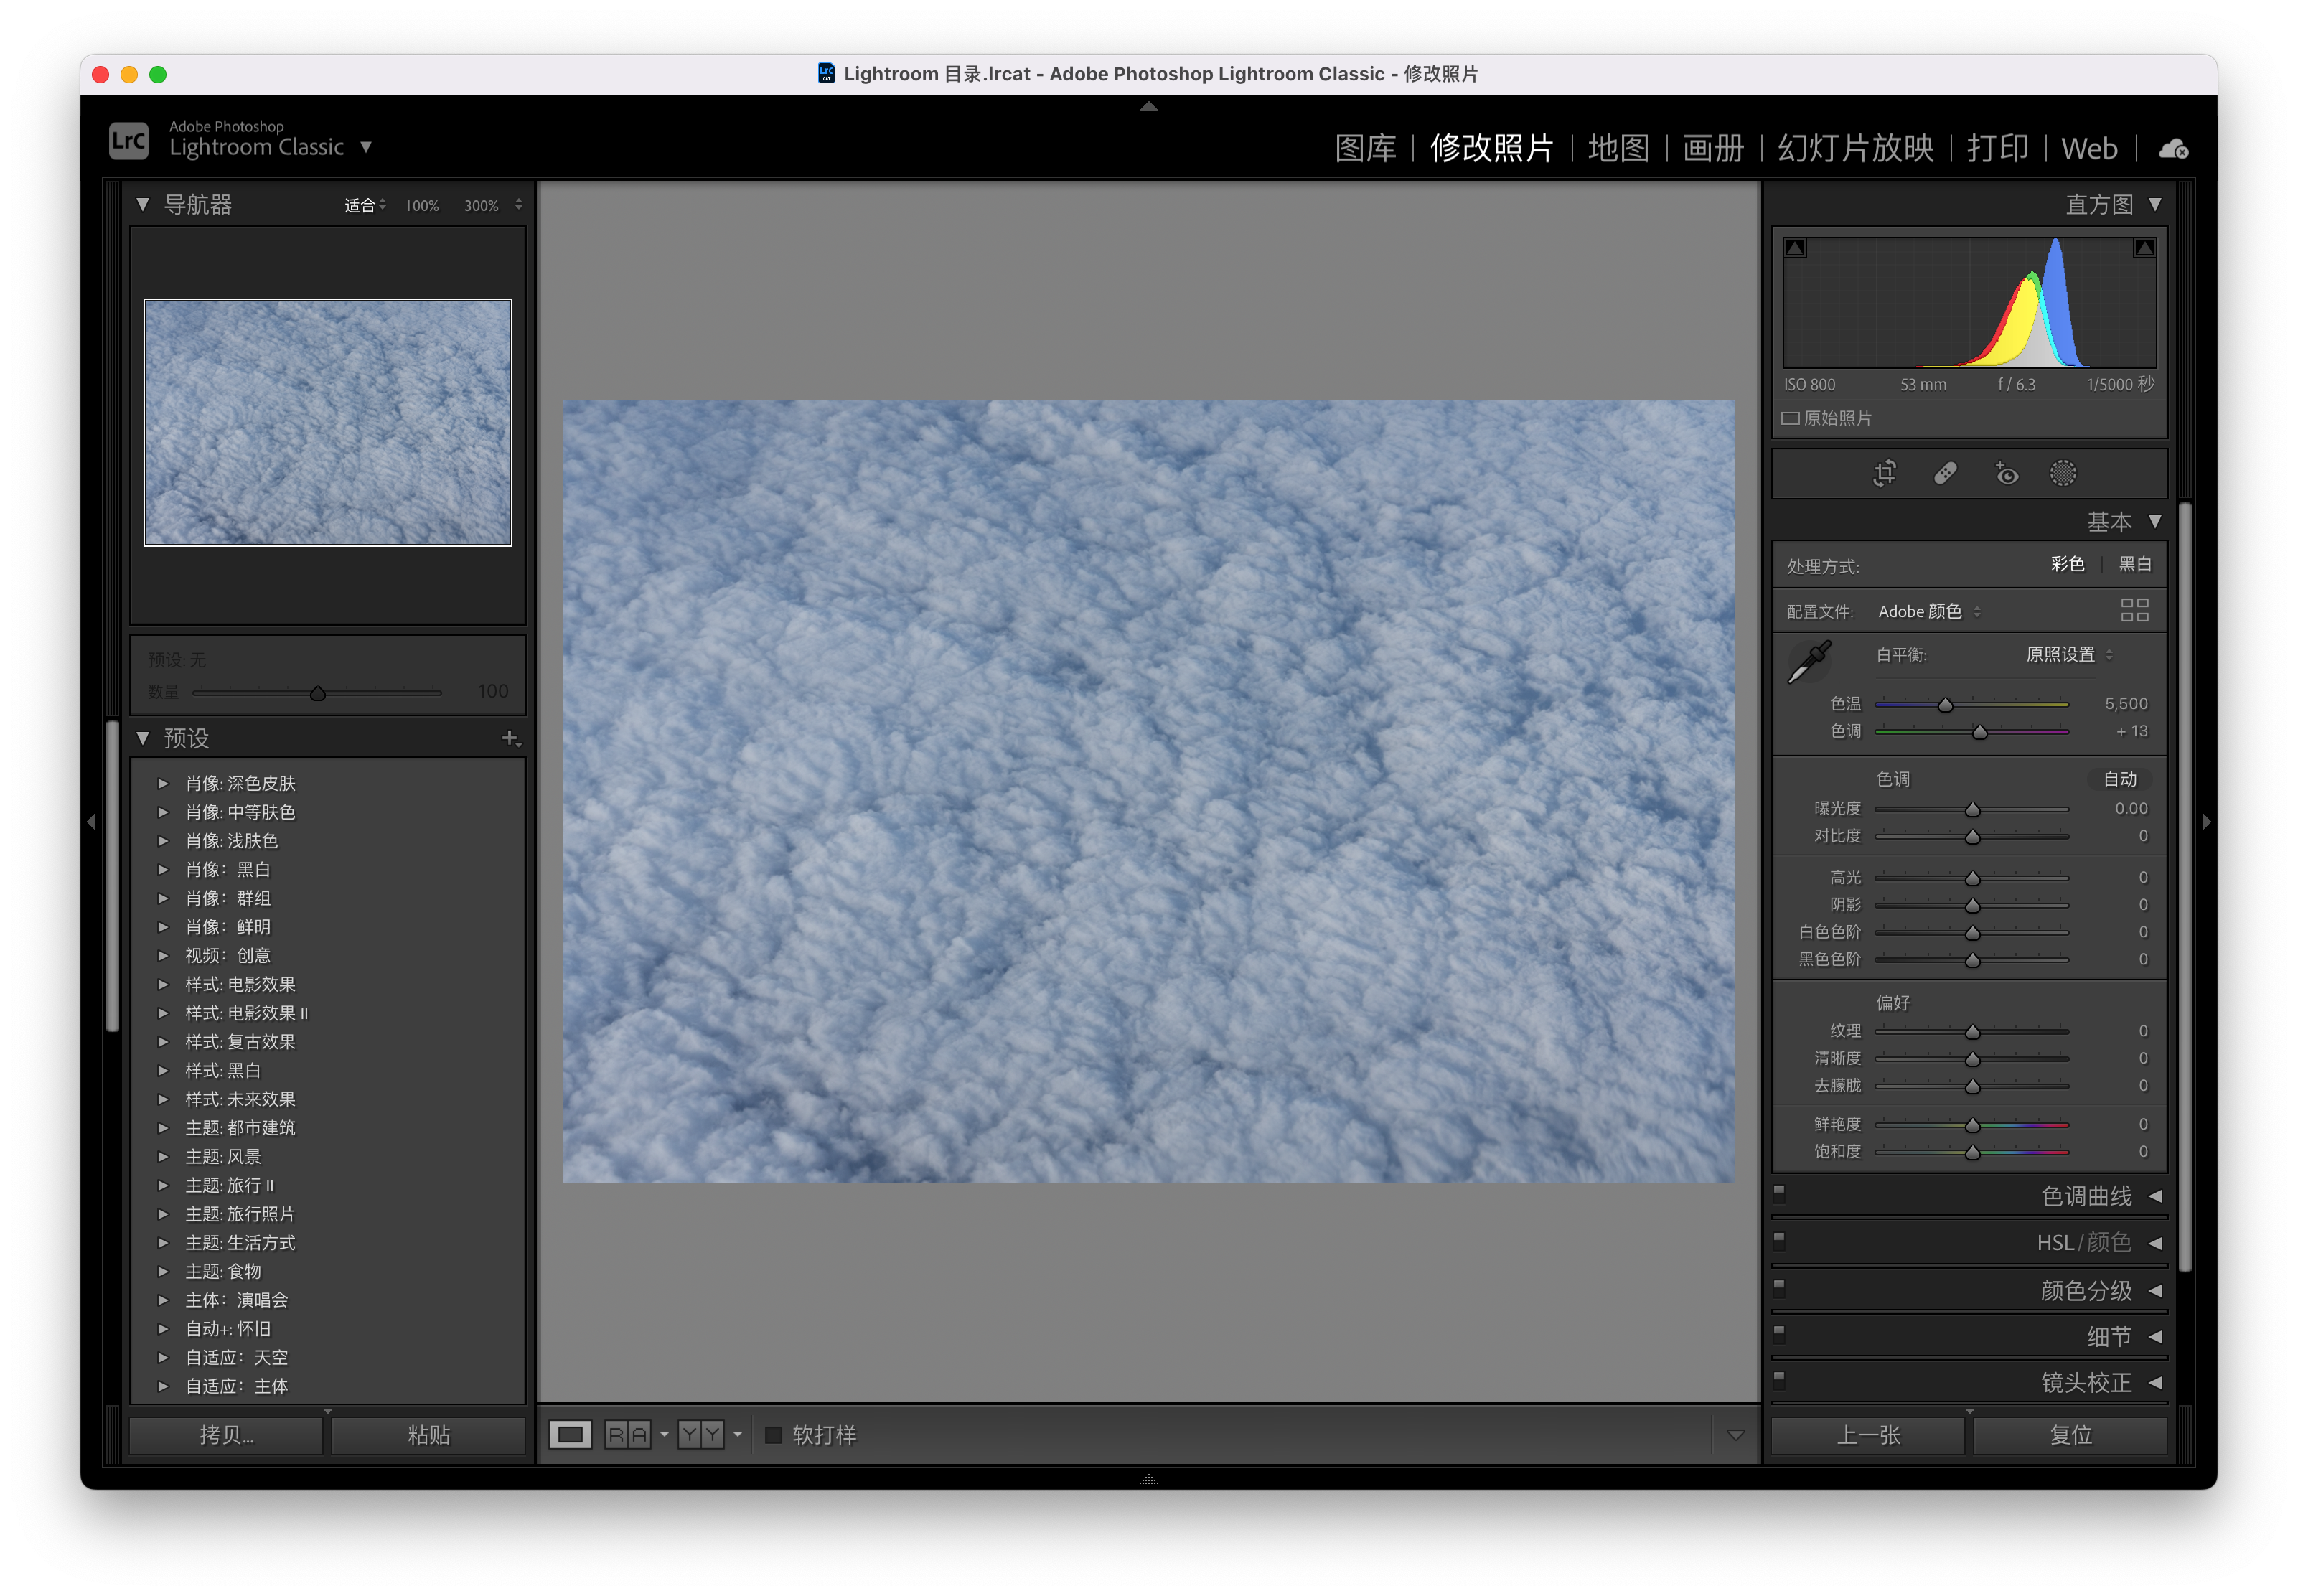This screenshot has width=2298, height=1596.
Task: Click the plus icon in 预设 panel
Action: click(510, 738)
